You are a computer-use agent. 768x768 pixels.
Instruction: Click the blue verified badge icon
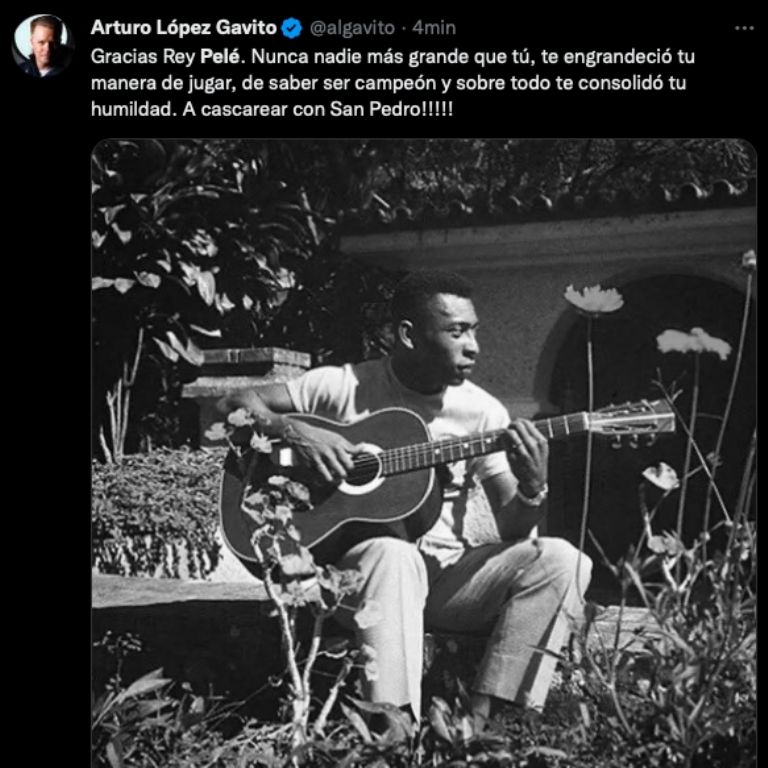[x=292, y=28]
